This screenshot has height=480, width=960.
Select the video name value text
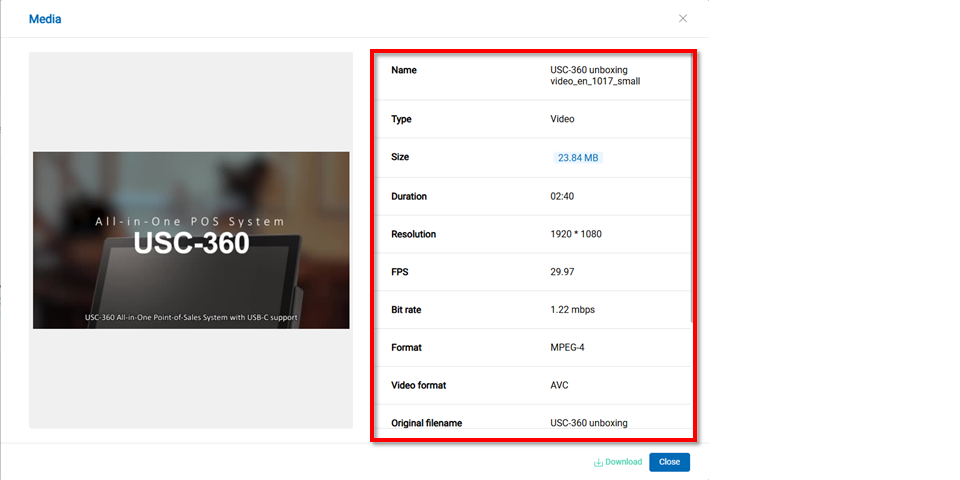[595, 76]
